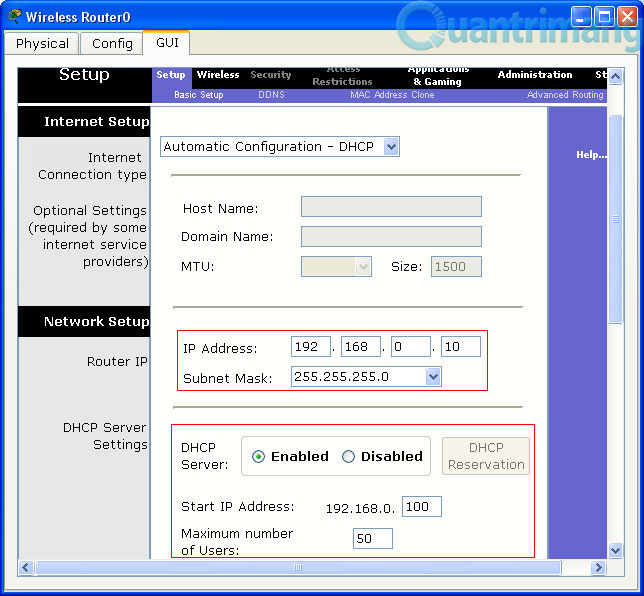
Task: Click third IP octet field 0
Action: [x=411, y=347]
